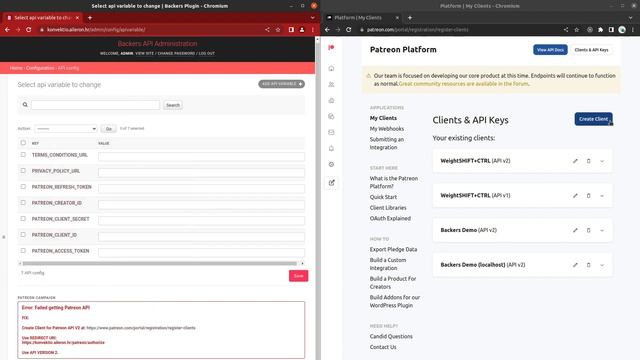Select 'Platform | My Clients' browser tab

point(362,18)
